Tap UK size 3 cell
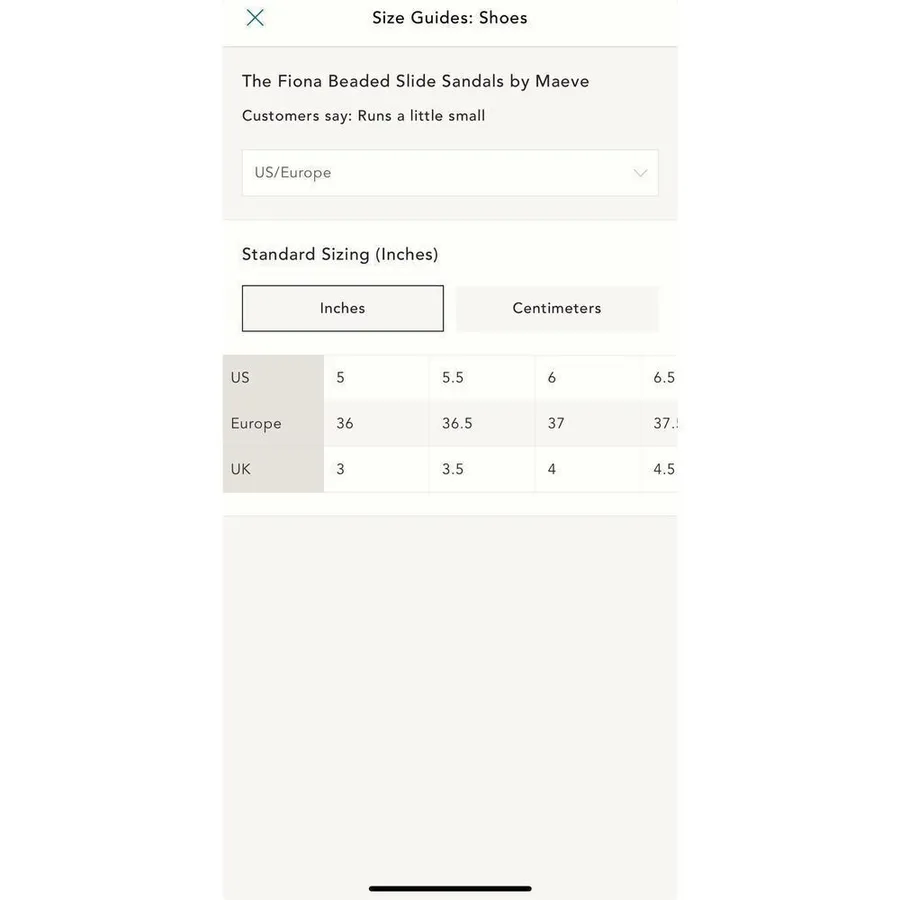The height and width of the screenshot is (900, 900). click(377, 470)
